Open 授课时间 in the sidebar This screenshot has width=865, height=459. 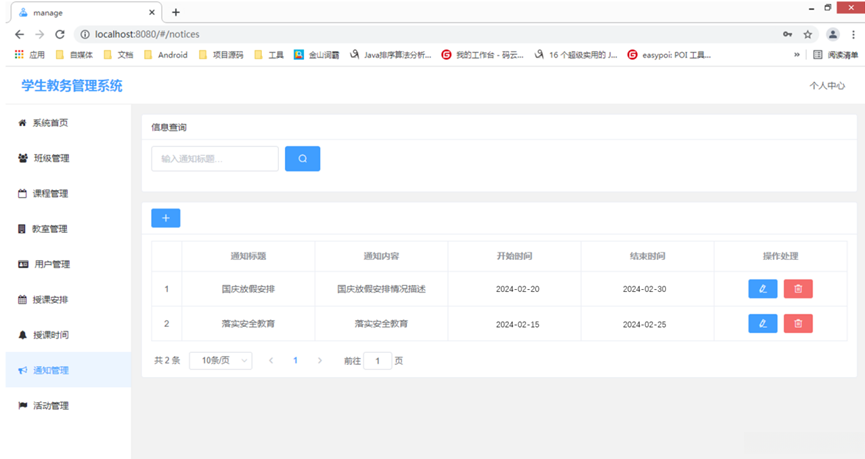[68, 335]
